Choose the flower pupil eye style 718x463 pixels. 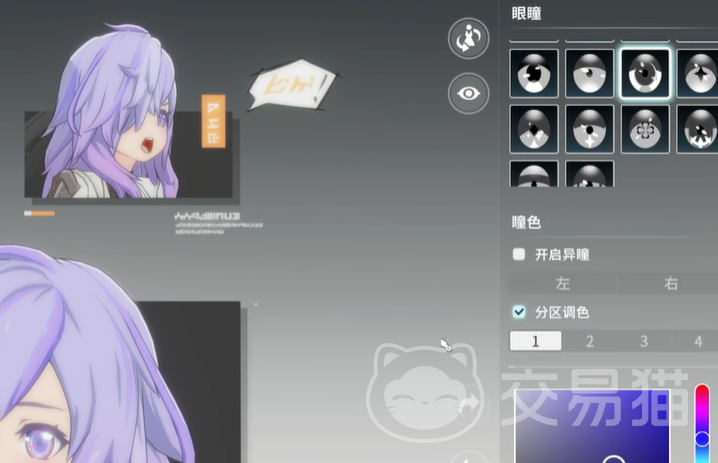coord(645,129)
